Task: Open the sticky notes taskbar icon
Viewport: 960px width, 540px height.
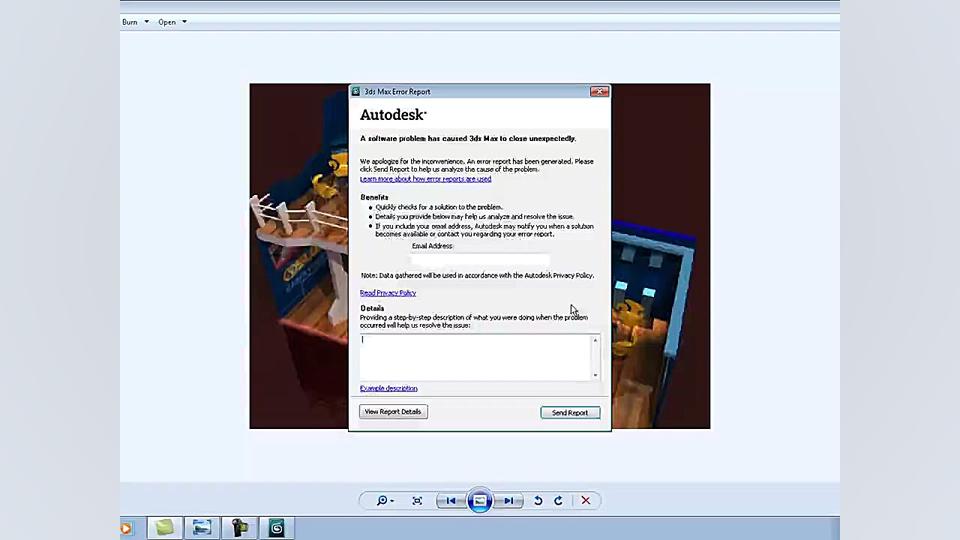Action: tap(164, 528)
